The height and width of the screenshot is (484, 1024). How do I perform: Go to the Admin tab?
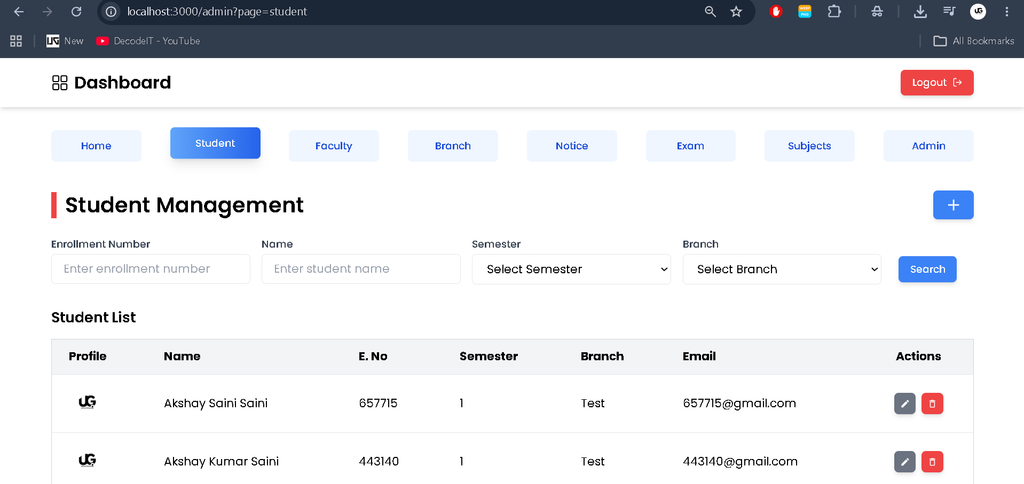click(x=928, y=146)
